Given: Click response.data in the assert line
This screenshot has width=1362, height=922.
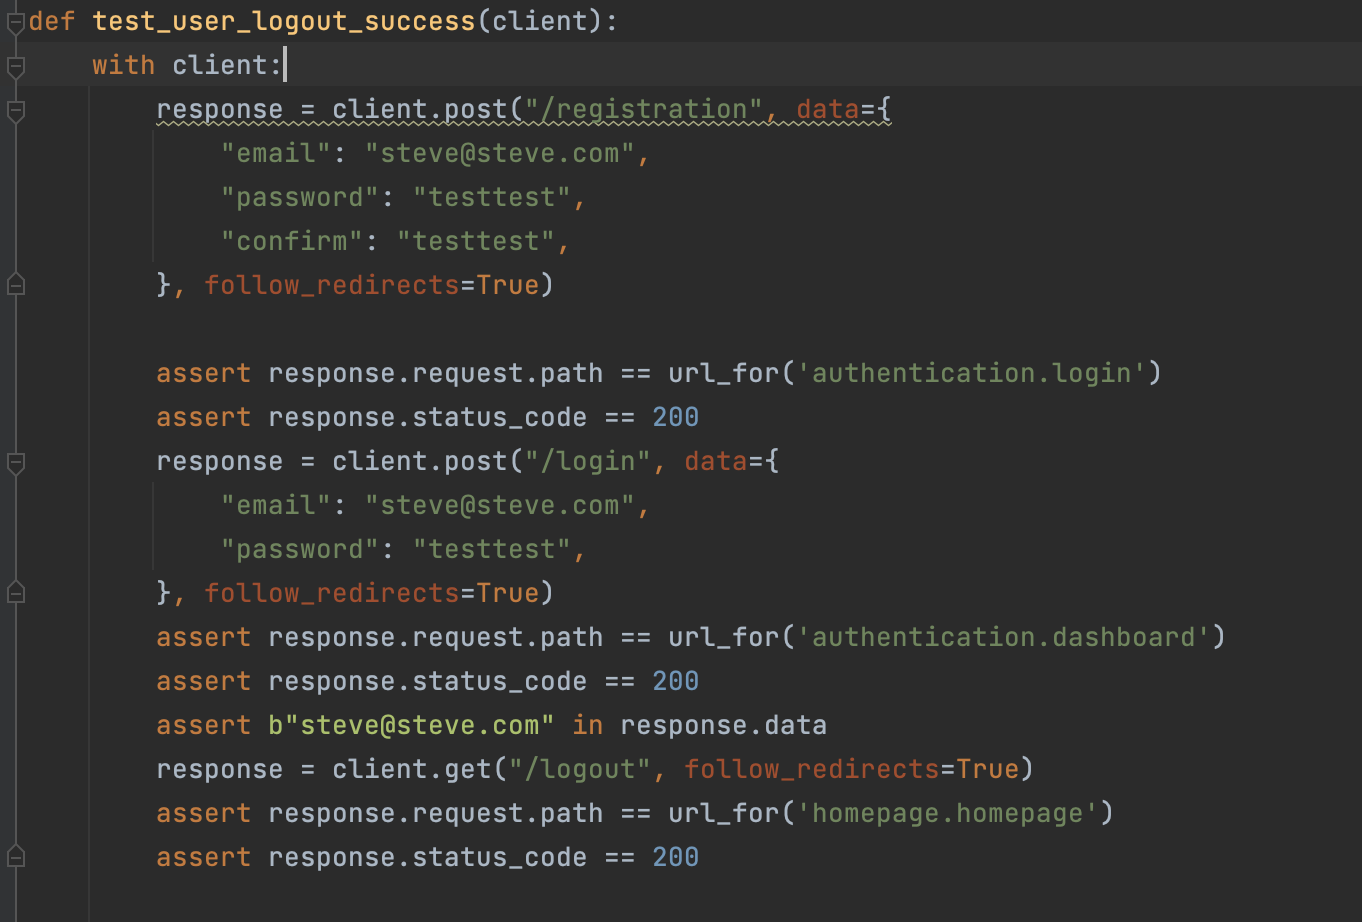Looking at the screenshot, I should 723,726.
